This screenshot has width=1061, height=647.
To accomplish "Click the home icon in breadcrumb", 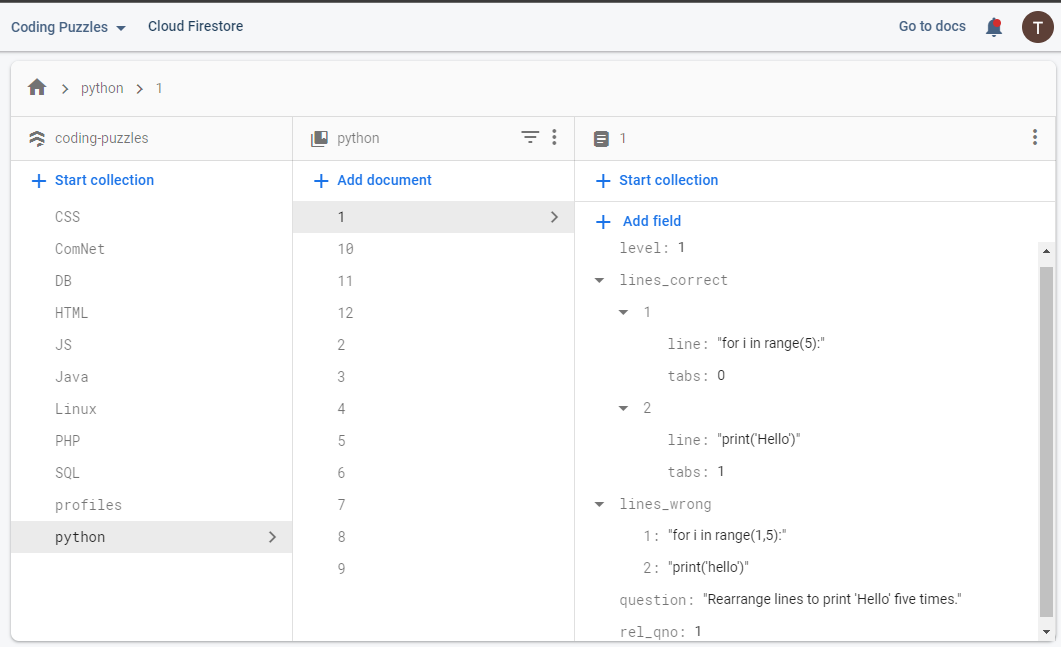I will tap(37, 88).
